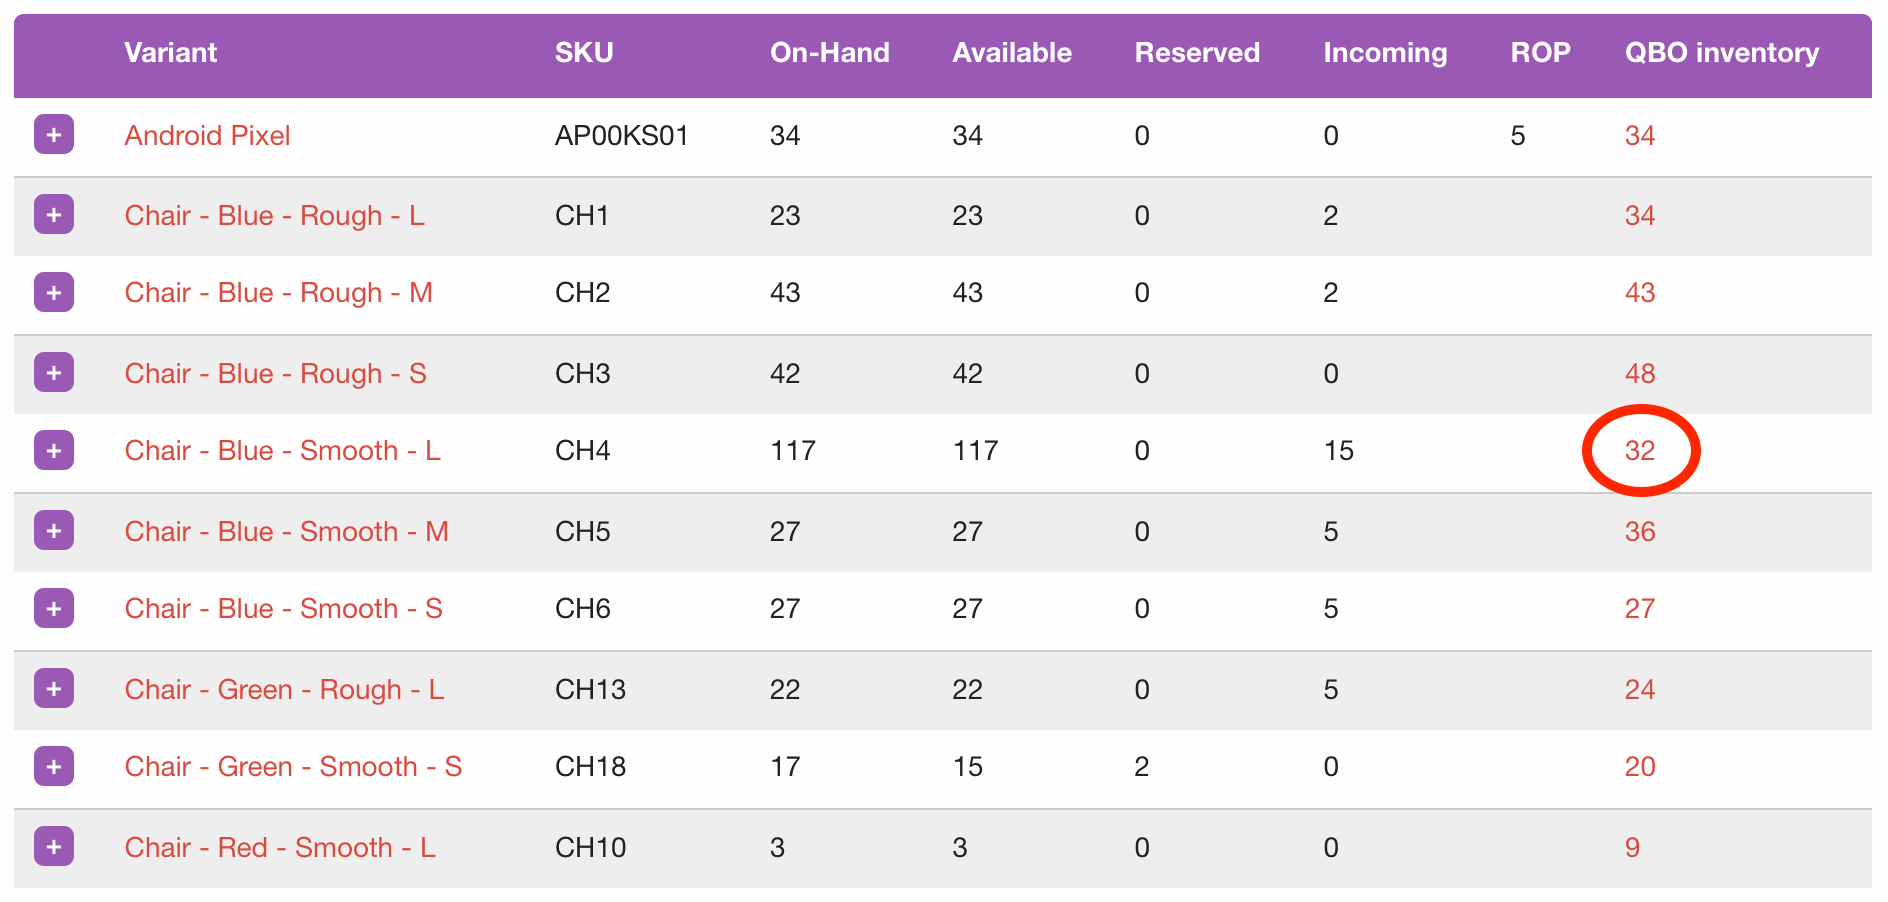
Task: Open Chair - Green - Smooth - S variant link
Action: coord(293,767)
